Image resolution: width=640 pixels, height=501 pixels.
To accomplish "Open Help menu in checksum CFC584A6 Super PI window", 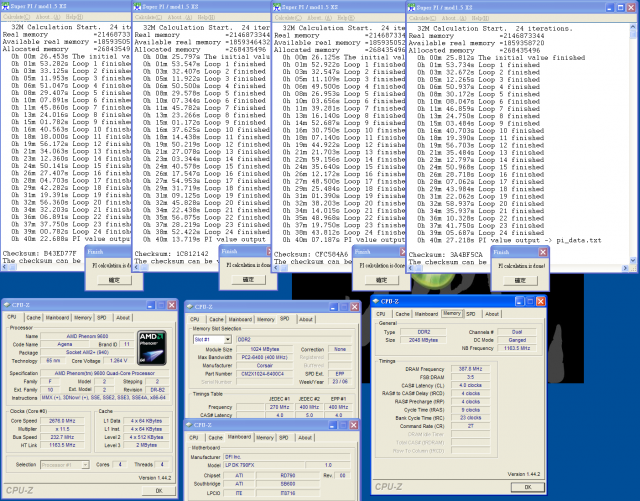I will click(346, 18).
